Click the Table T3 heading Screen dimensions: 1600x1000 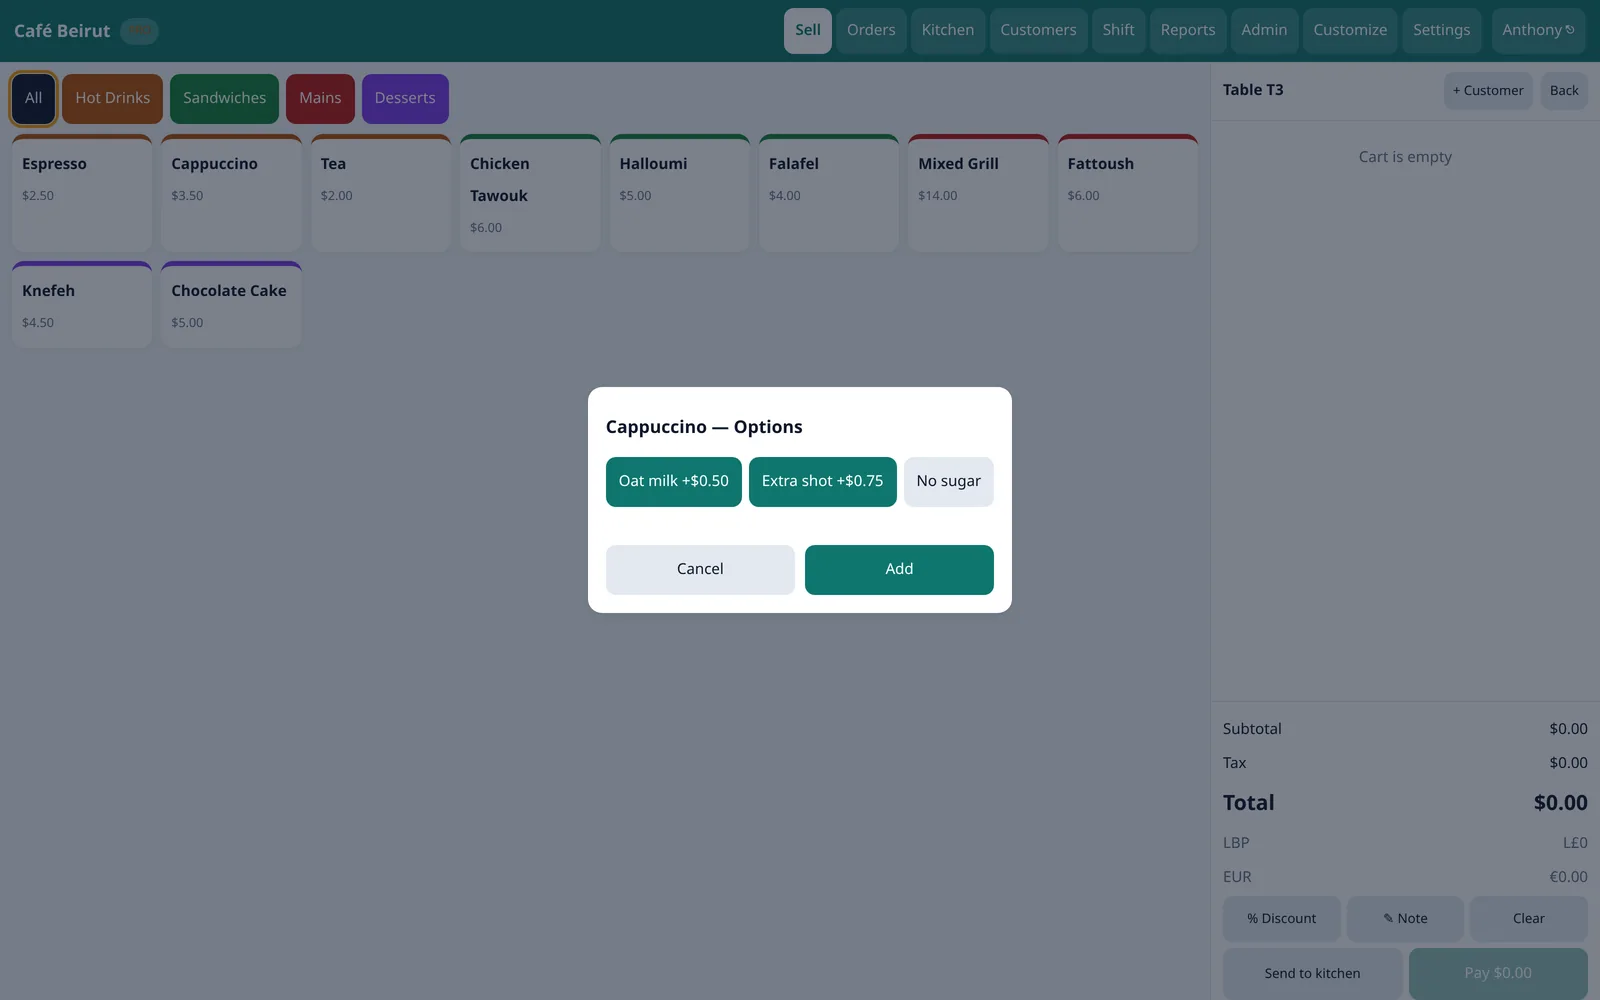tap(1253, 90)
